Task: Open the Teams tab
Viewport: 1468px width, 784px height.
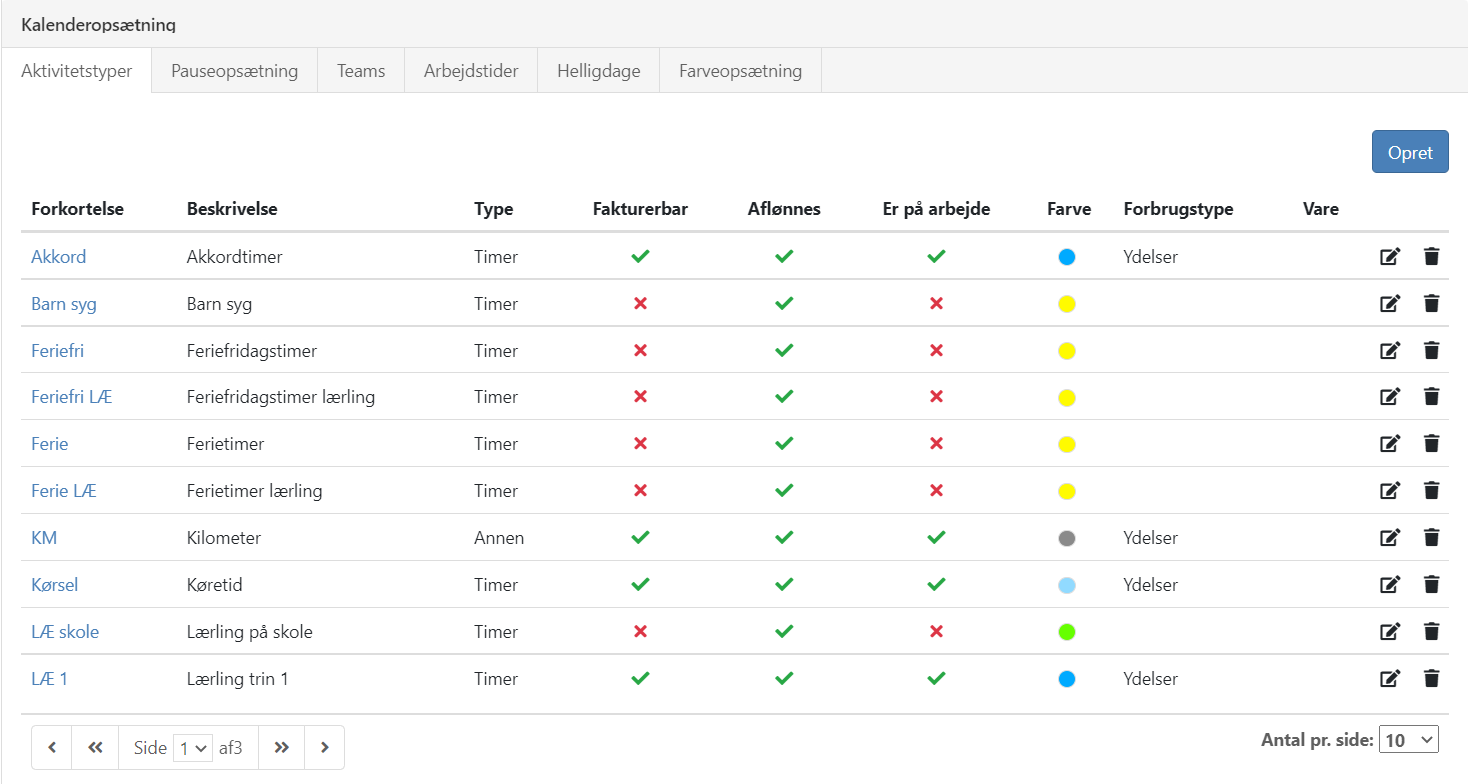Action: 361,71
